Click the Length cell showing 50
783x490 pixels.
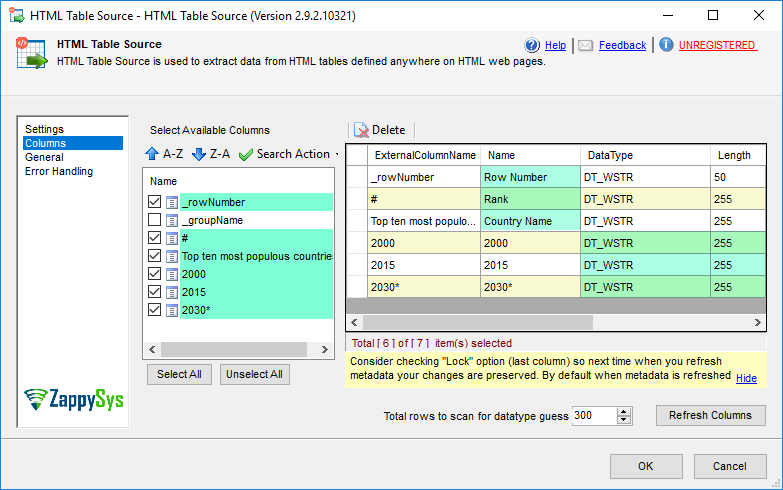[738, 177]
